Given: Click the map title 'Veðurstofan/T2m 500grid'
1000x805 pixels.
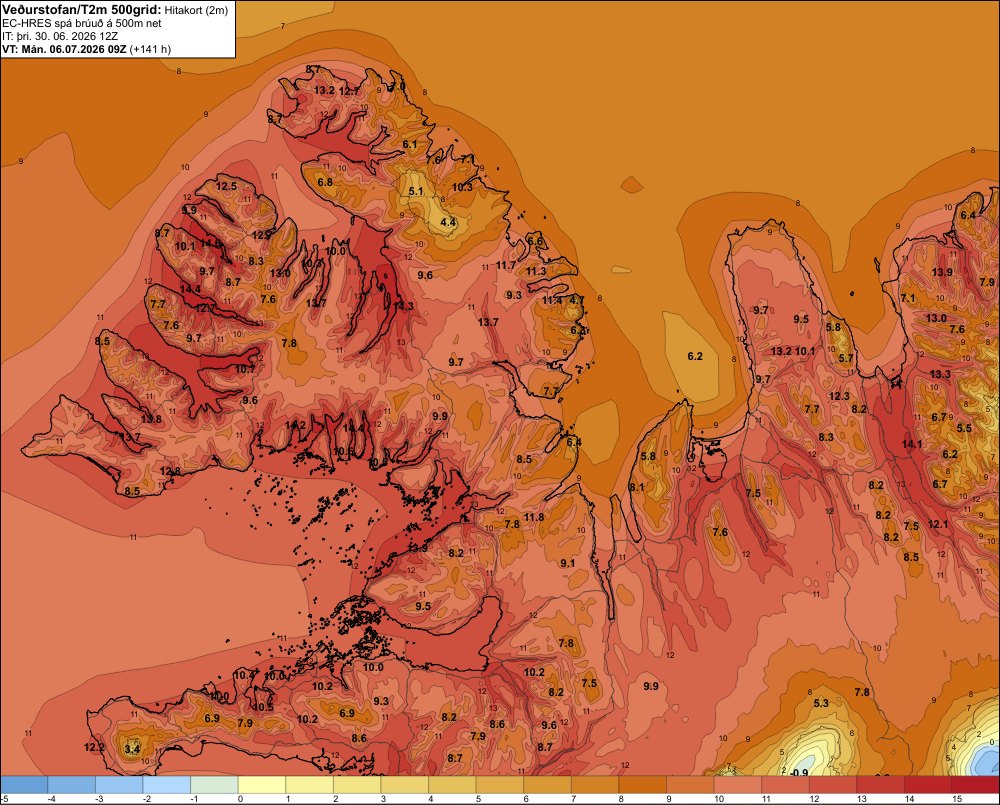Looking at the screenshot, I should click(82, 10).
